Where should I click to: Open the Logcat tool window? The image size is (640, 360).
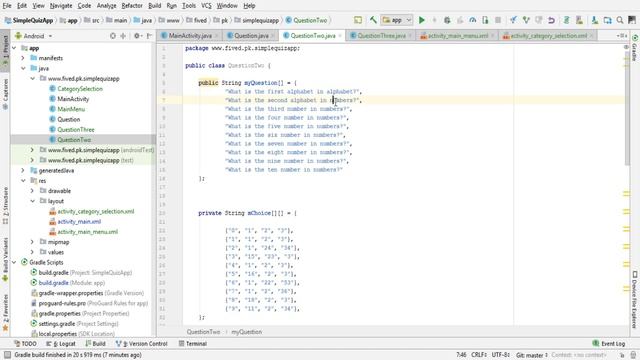(61, 344)
